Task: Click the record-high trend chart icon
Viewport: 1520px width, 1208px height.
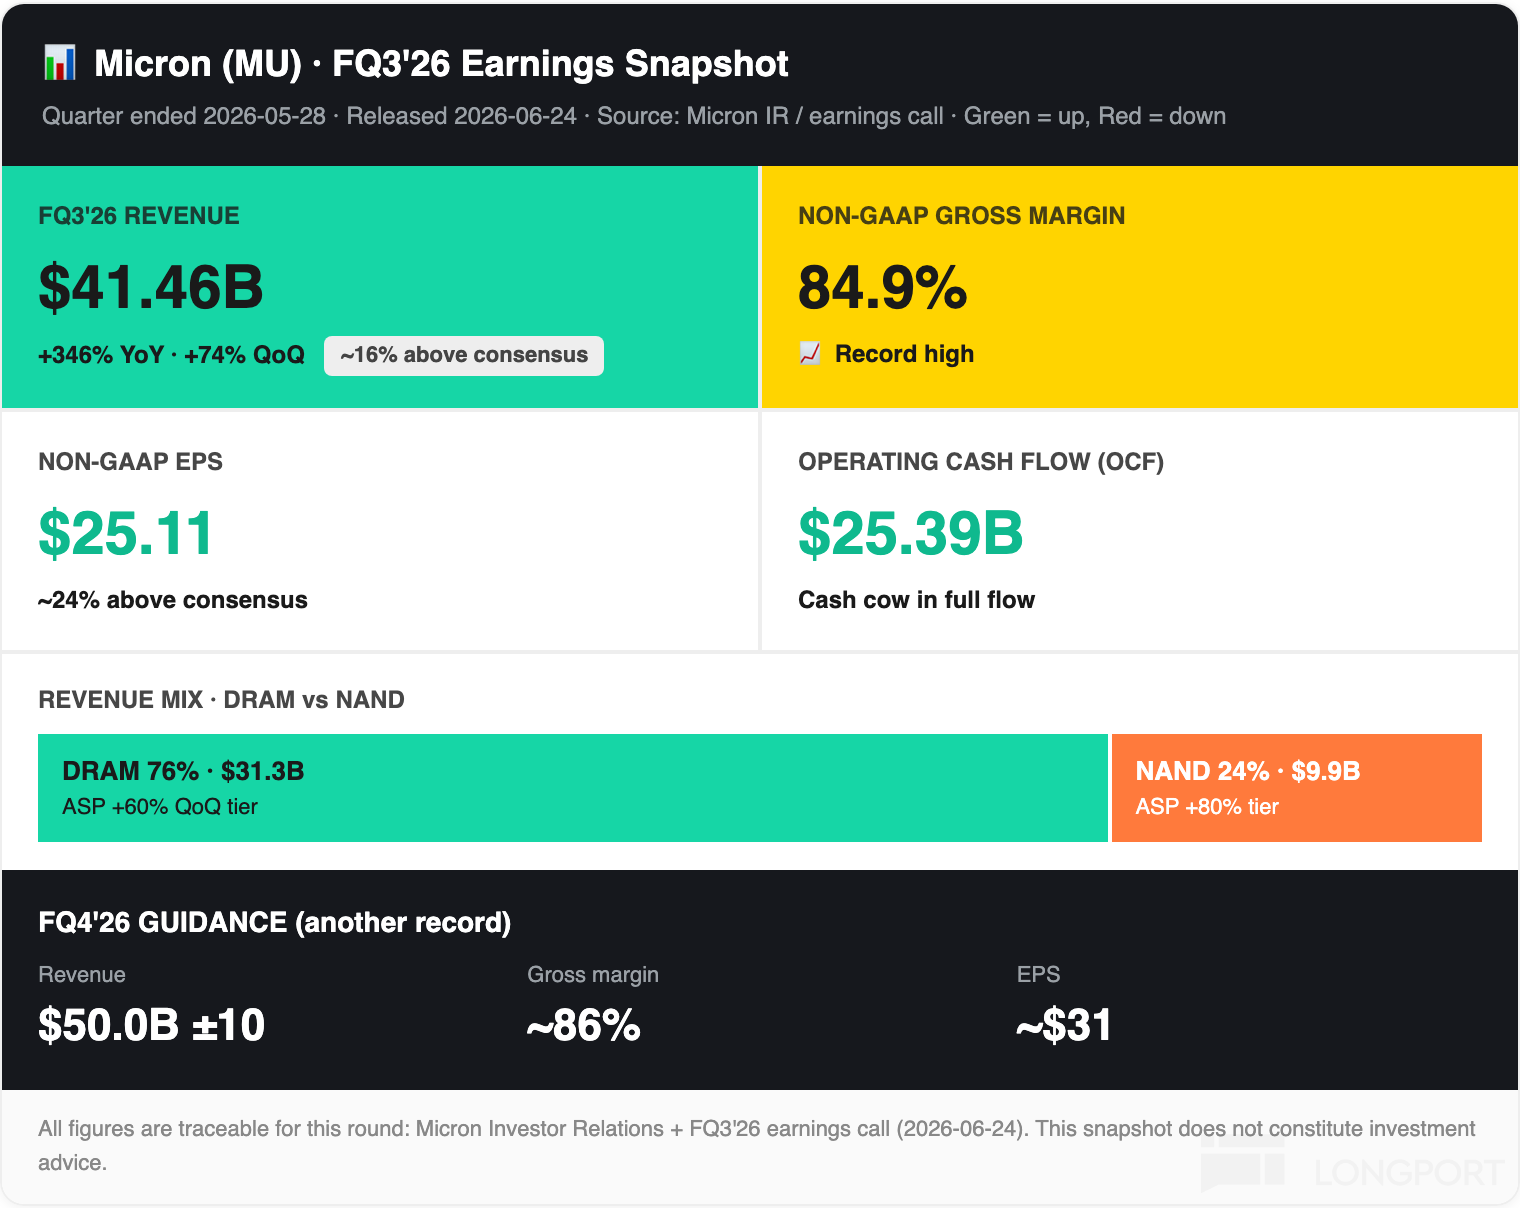Action: coord(810,354)
